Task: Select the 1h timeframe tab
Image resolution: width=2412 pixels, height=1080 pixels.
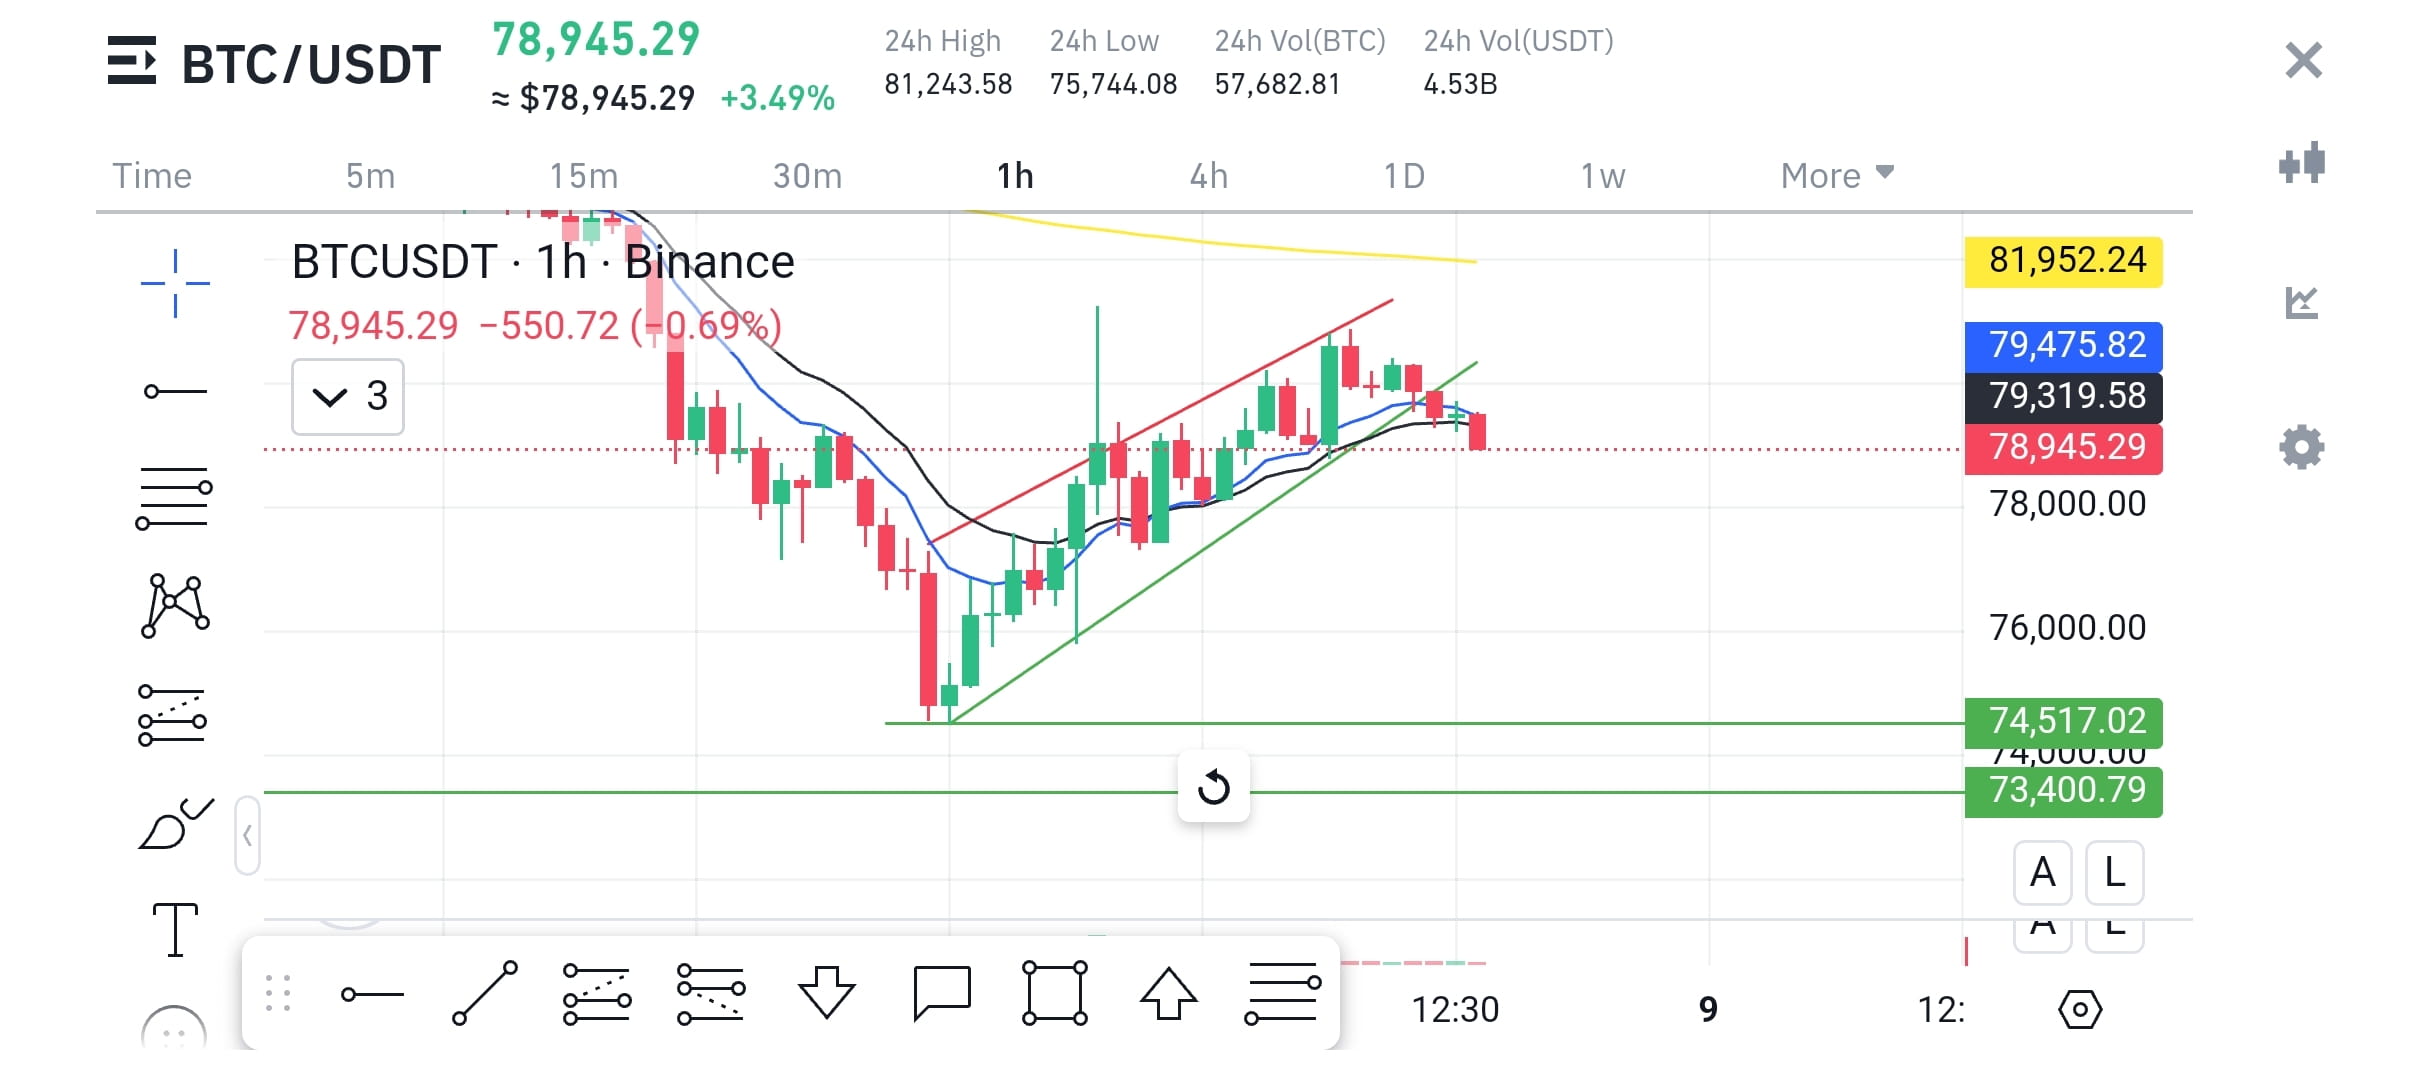Action: click(1015, 176)
